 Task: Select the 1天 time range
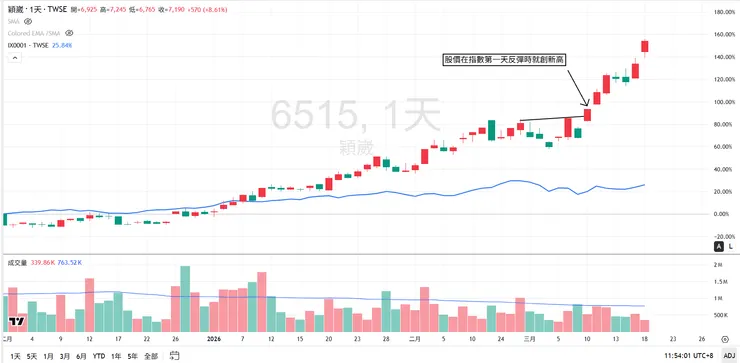[15, 355]
